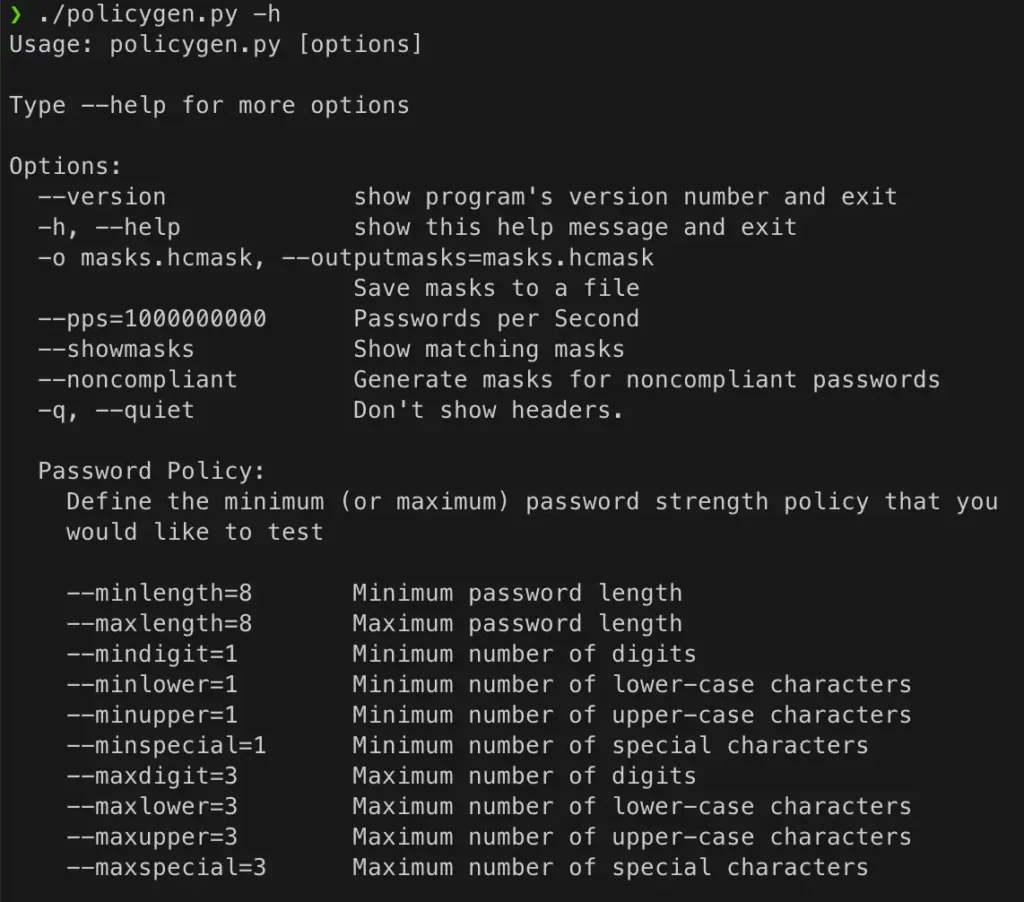Click the --maxlower=3 option
The width and height of the screenshot is (1024, 902).
pos(152,806)
